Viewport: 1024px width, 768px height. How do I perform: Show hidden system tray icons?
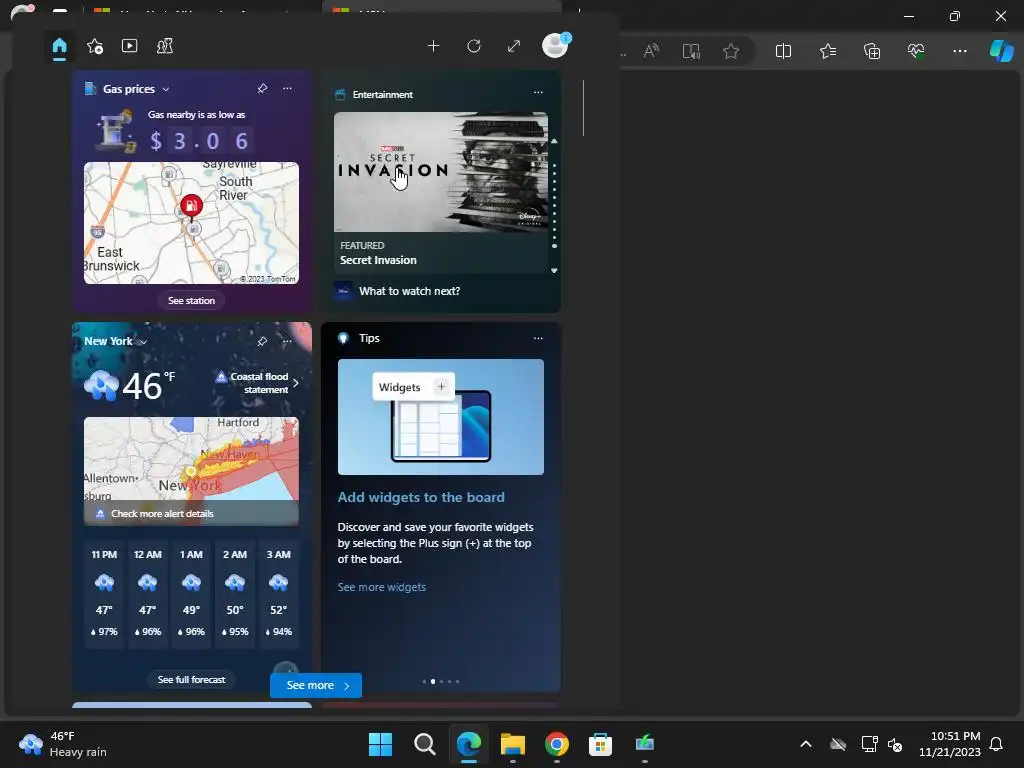pos(806,744)
